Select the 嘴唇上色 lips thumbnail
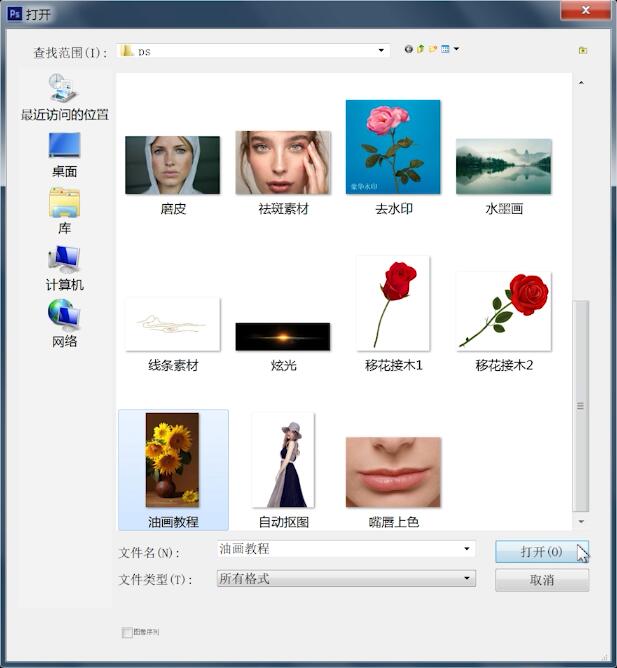The height and width of the screenshot is (668, 617). pos(393,472)
